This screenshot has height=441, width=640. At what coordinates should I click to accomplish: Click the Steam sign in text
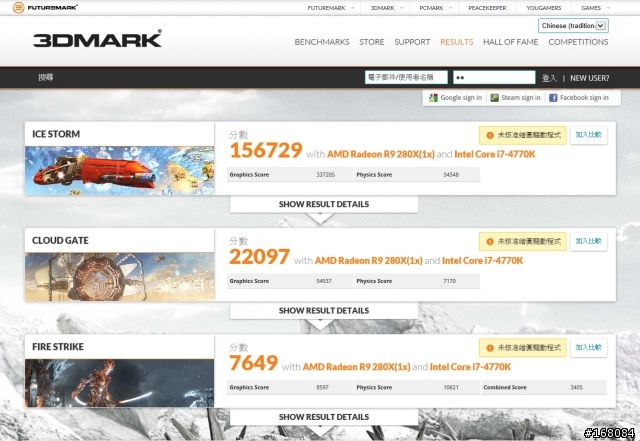click(x=521, y=98)
